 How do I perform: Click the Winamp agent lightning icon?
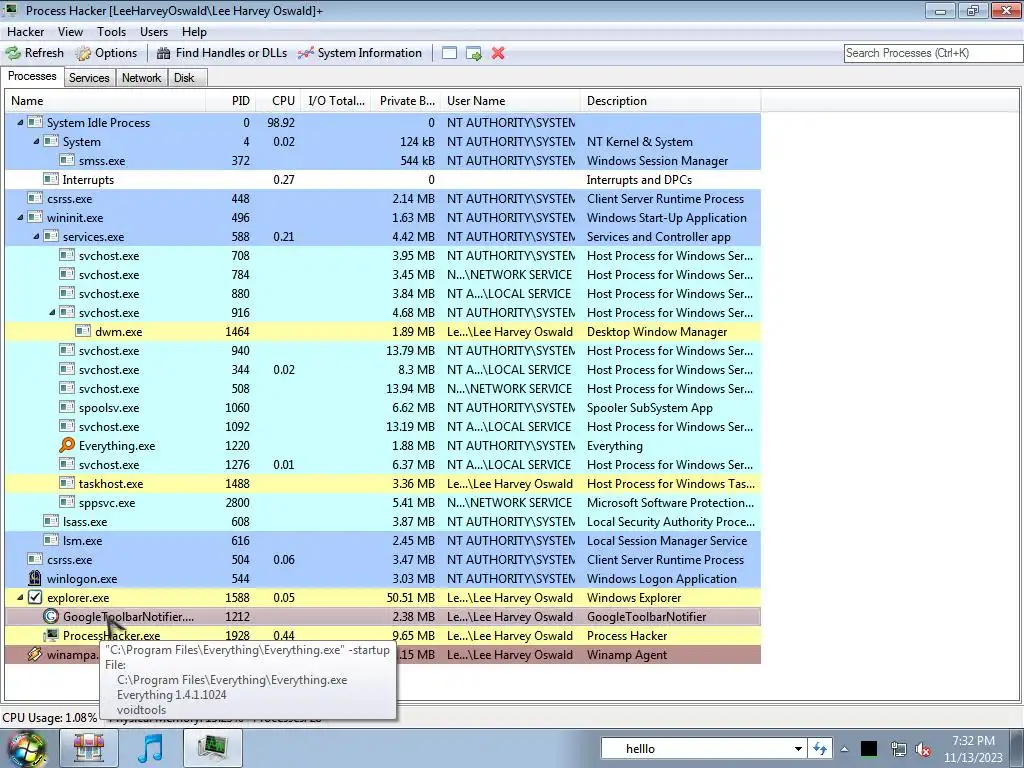pos(35,654)
